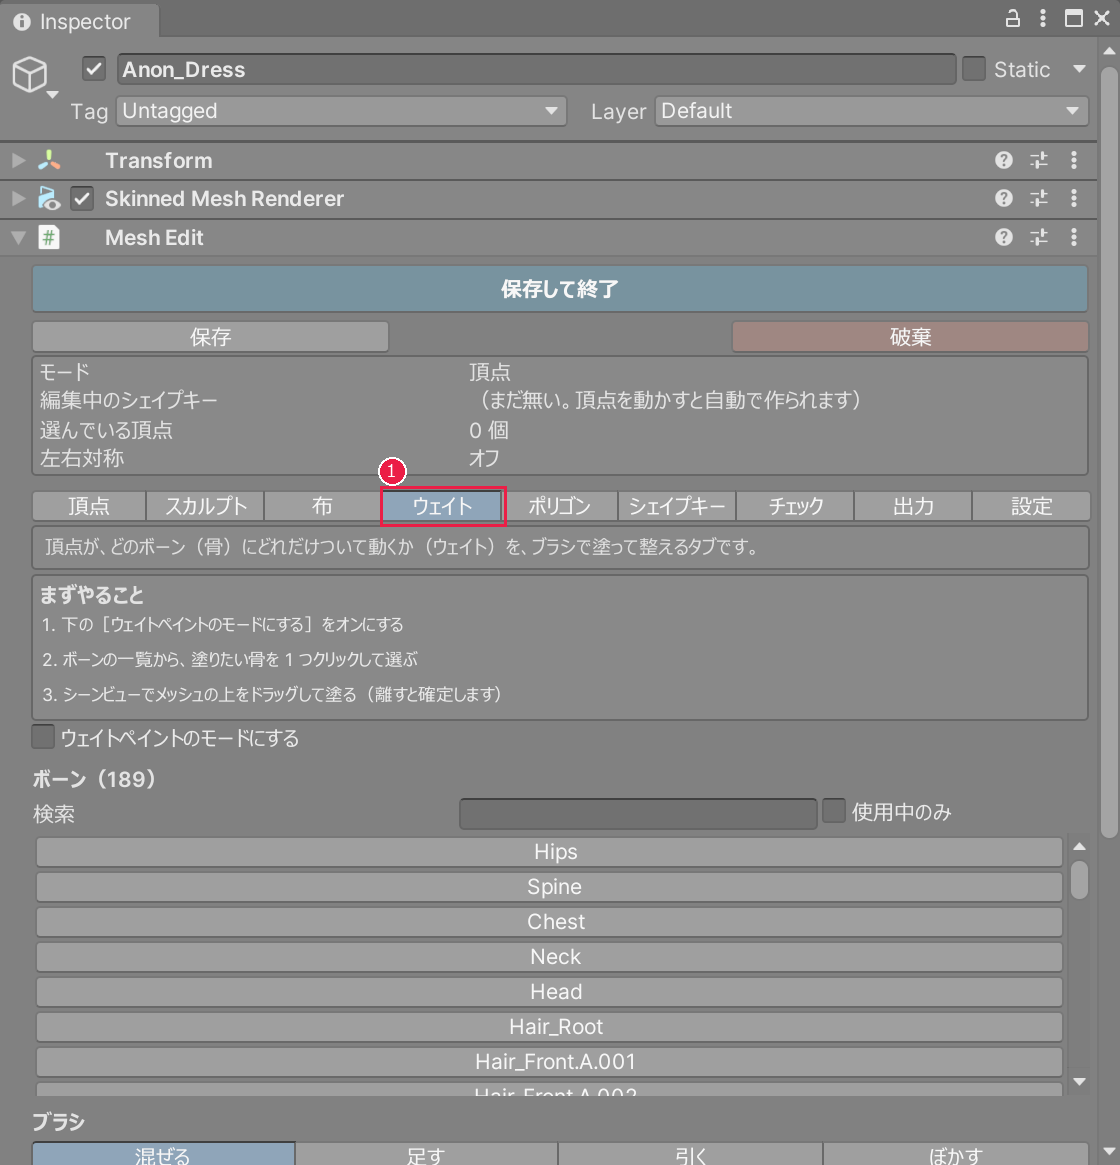This screenshot has width=1120, height=1165.
Task: Switch to the 設定 tab
Action: click(x=1031, y=506)
